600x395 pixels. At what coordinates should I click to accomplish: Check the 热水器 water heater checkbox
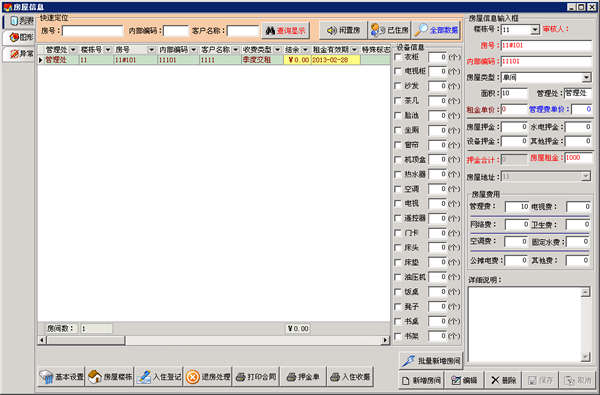398,174
